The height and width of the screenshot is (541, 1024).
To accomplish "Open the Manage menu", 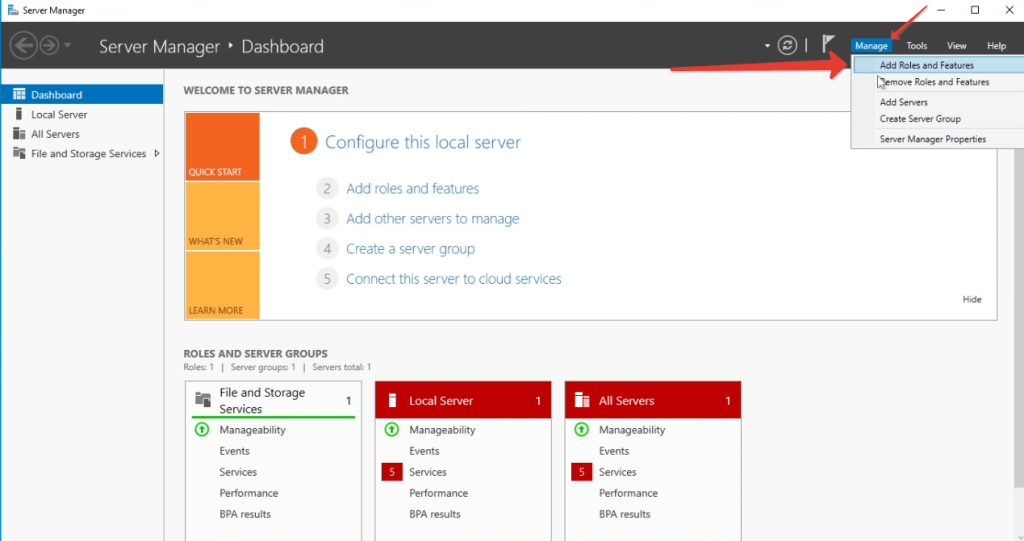I will pyautogui.click(x=871, y=46).
